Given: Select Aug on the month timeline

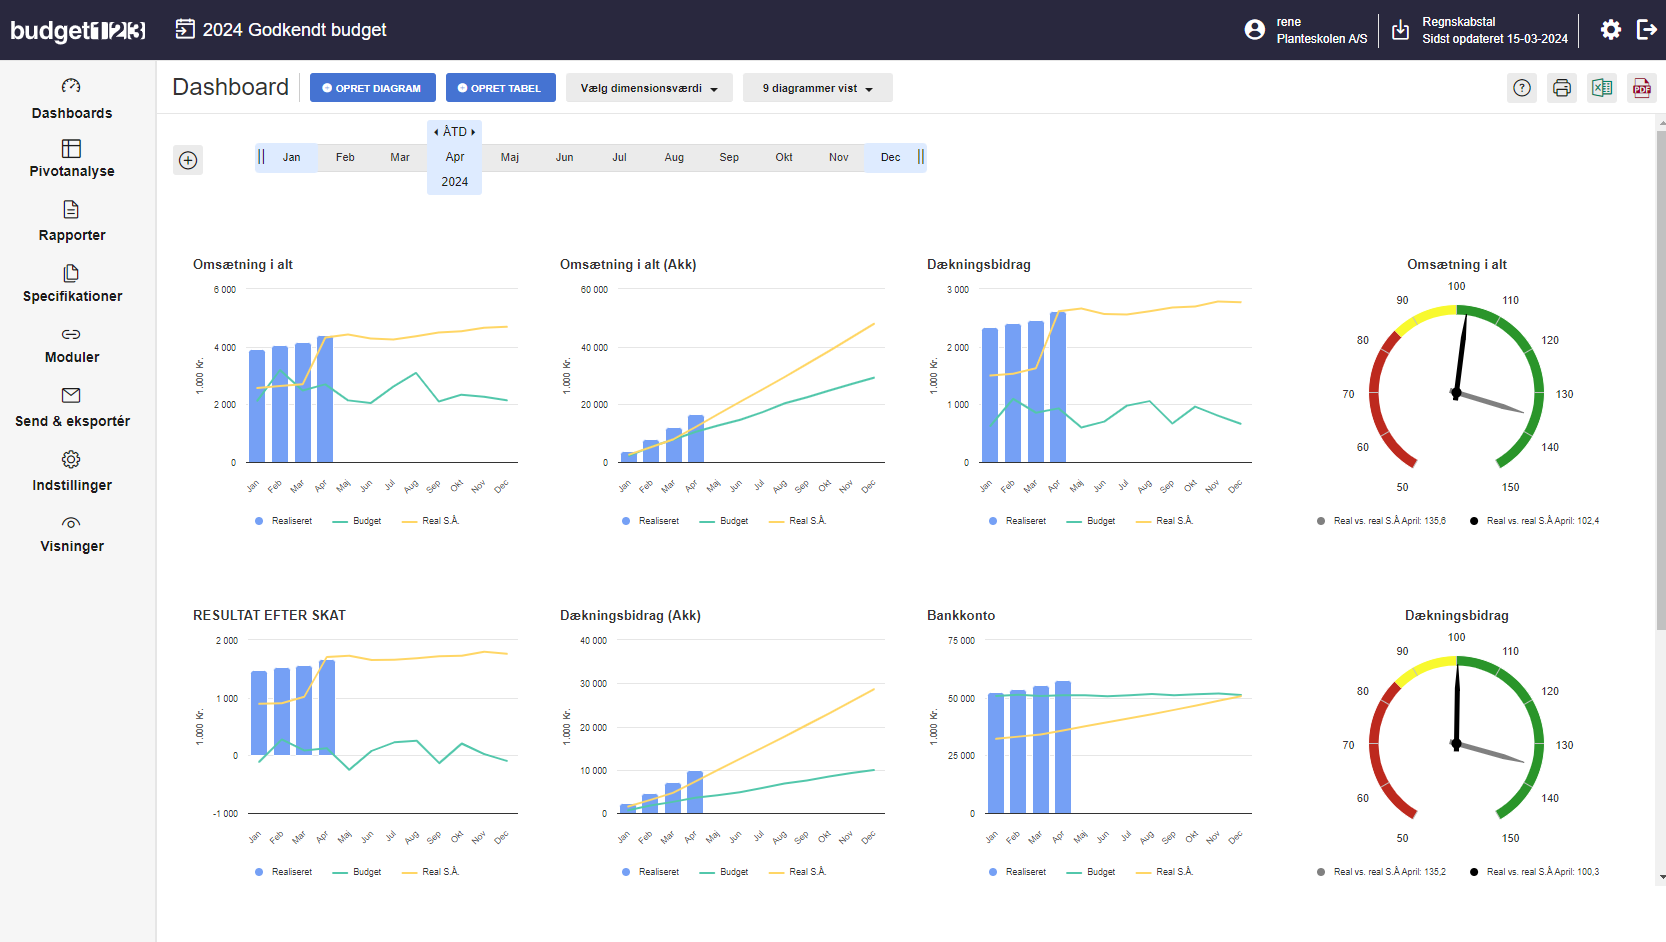Looking at the screenshot, I should click(674, 157).
